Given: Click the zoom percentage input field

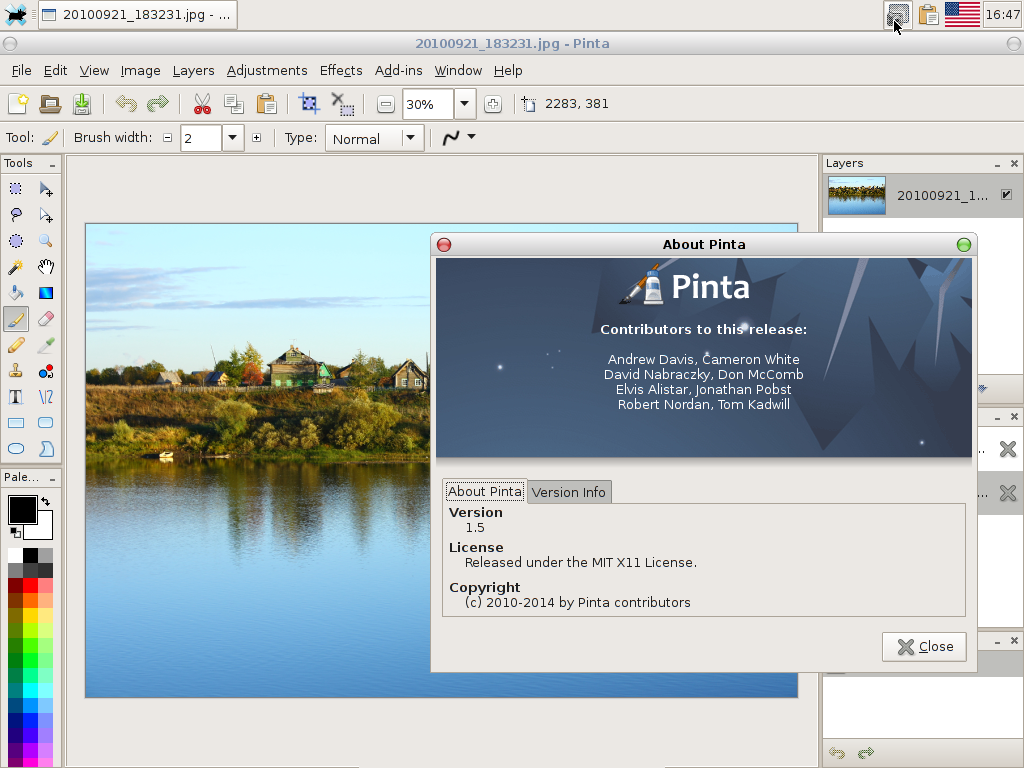Looking at the screenshot, I should click(x=428, y=104).
